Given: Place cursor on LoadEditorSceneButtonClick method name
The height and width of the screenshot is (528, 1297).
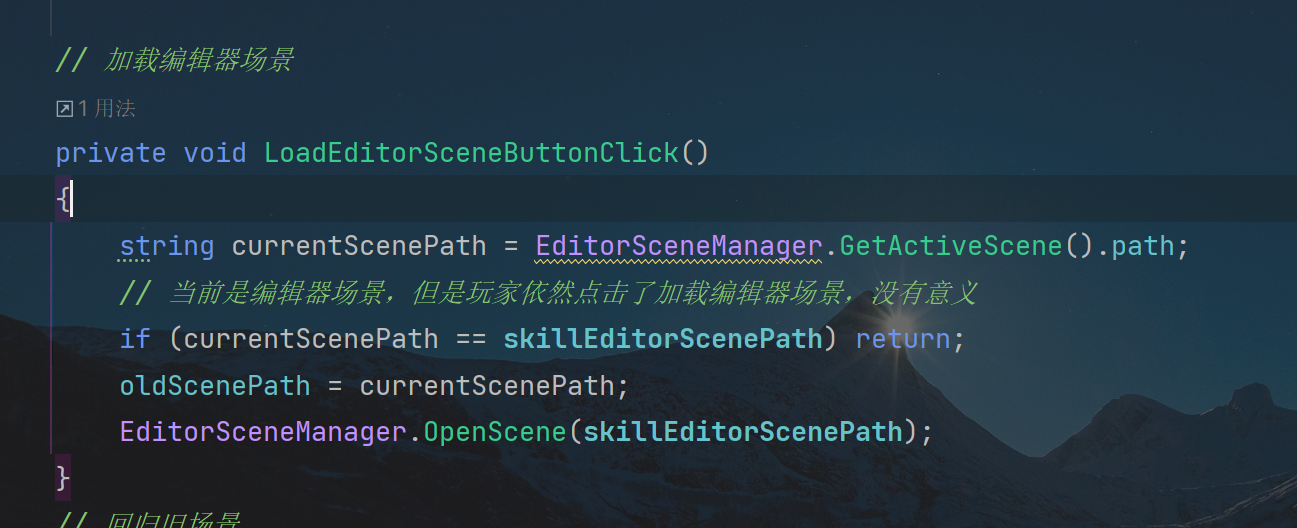Looking at the screenshot, I should pos(471,153).
